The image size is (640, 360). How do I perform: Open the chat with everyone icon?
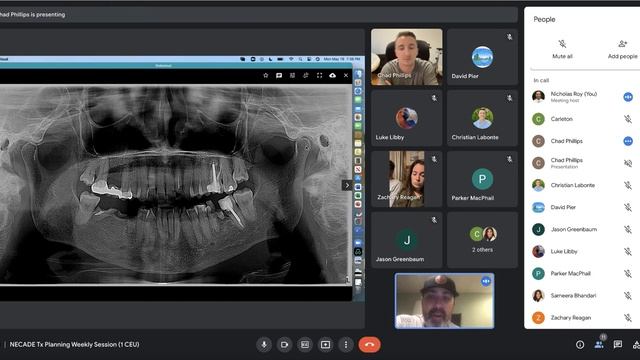point(618,345)
